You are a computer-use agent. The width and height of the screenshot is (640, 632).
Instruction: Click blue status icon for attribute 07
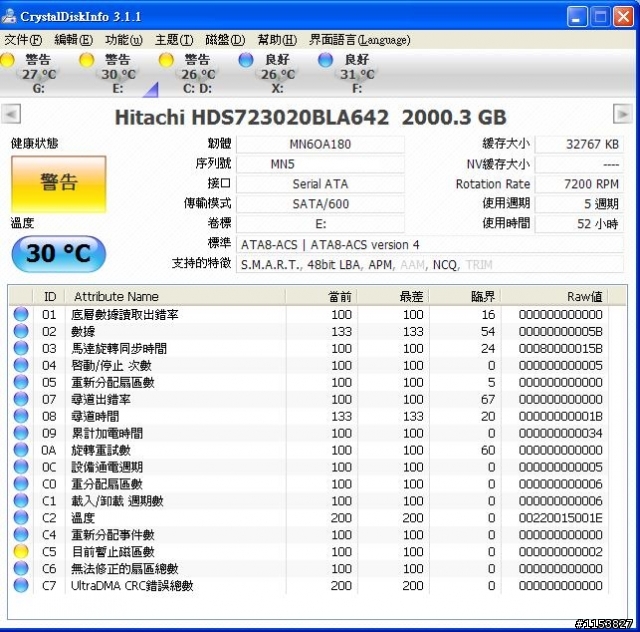tap(21, 399)
